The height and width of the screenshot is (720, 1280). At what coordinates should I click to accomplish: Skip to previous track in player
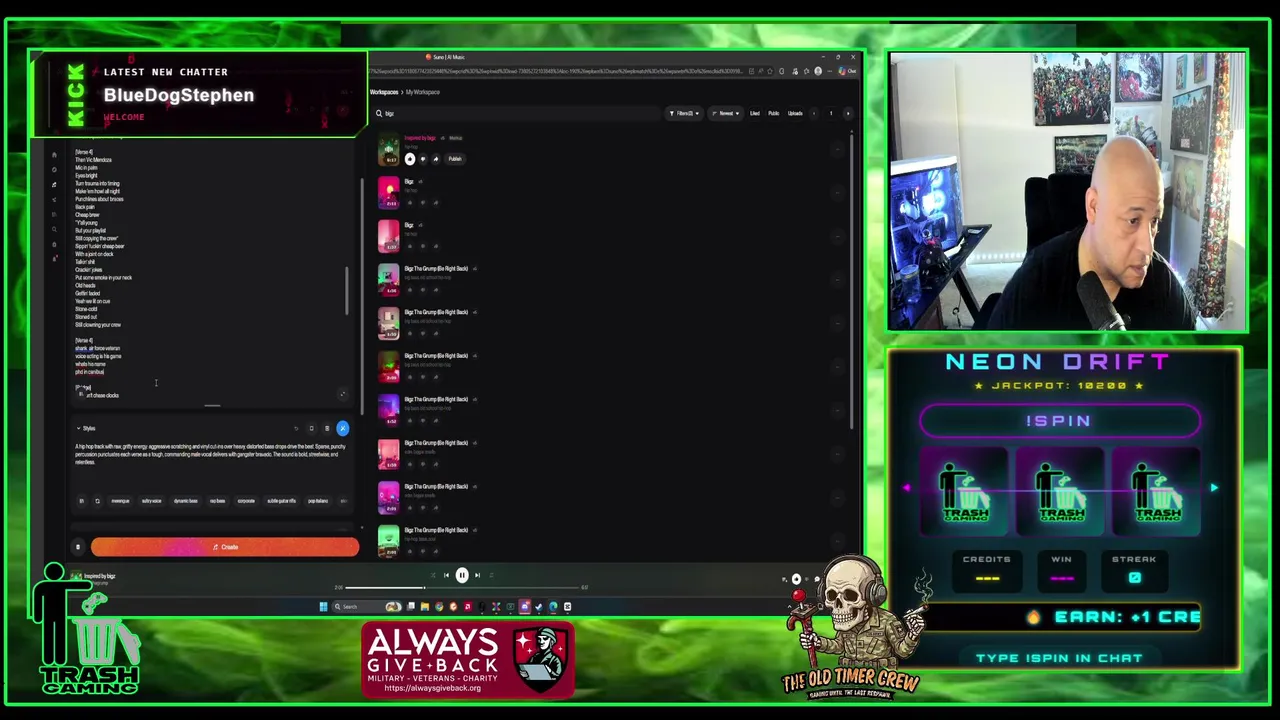446,575
